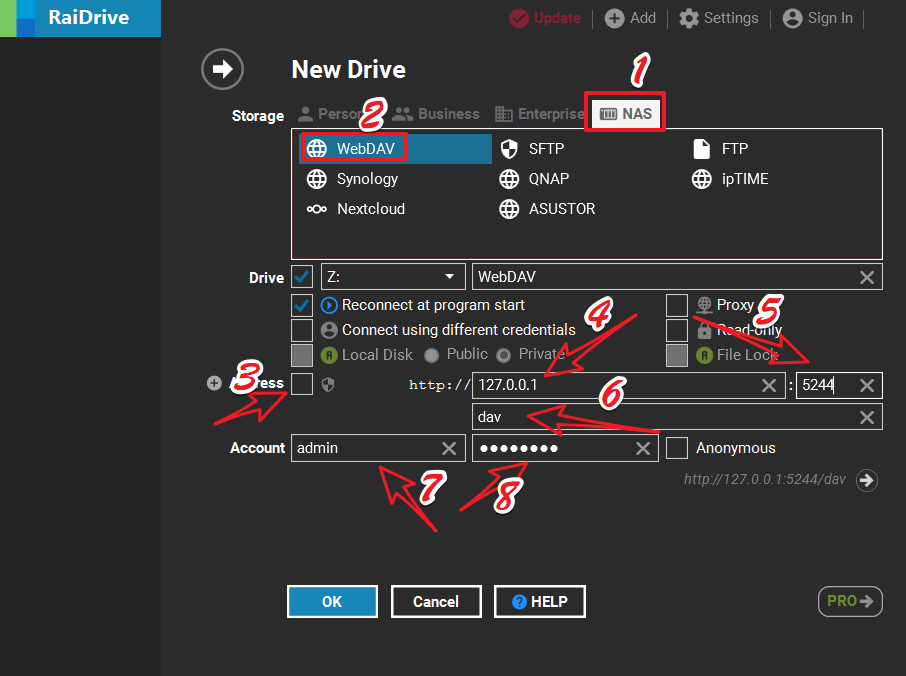
Task: Click the Cancel button
Action: point(436,601)
